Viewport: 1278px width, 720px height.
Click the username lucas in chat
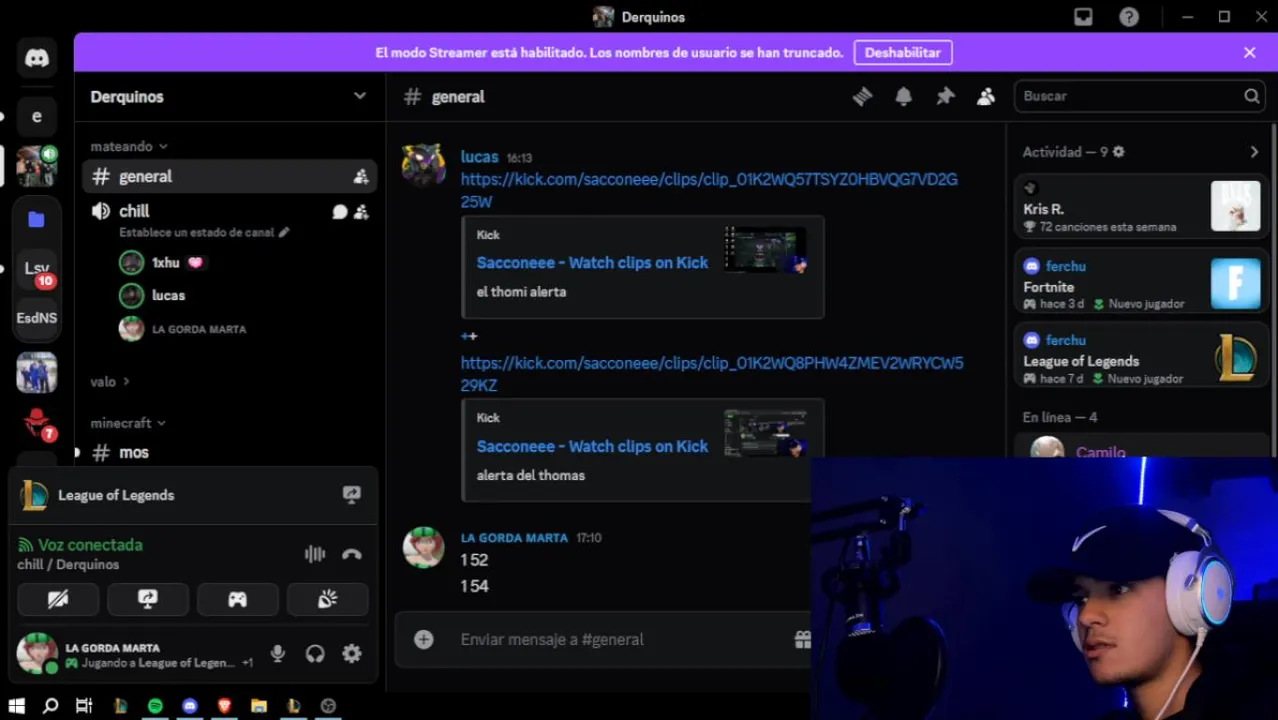479,157
